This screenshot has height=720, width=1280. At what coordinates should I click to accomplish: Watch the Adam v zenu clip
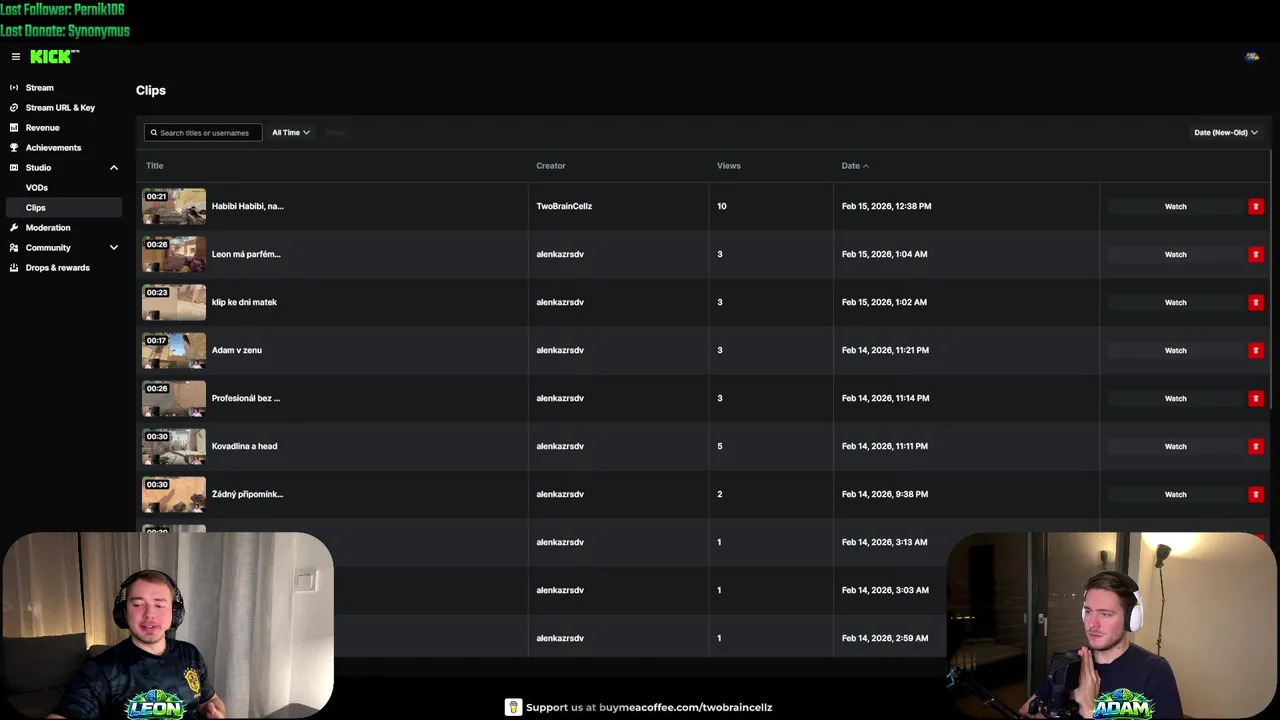tap(1175, 350)
